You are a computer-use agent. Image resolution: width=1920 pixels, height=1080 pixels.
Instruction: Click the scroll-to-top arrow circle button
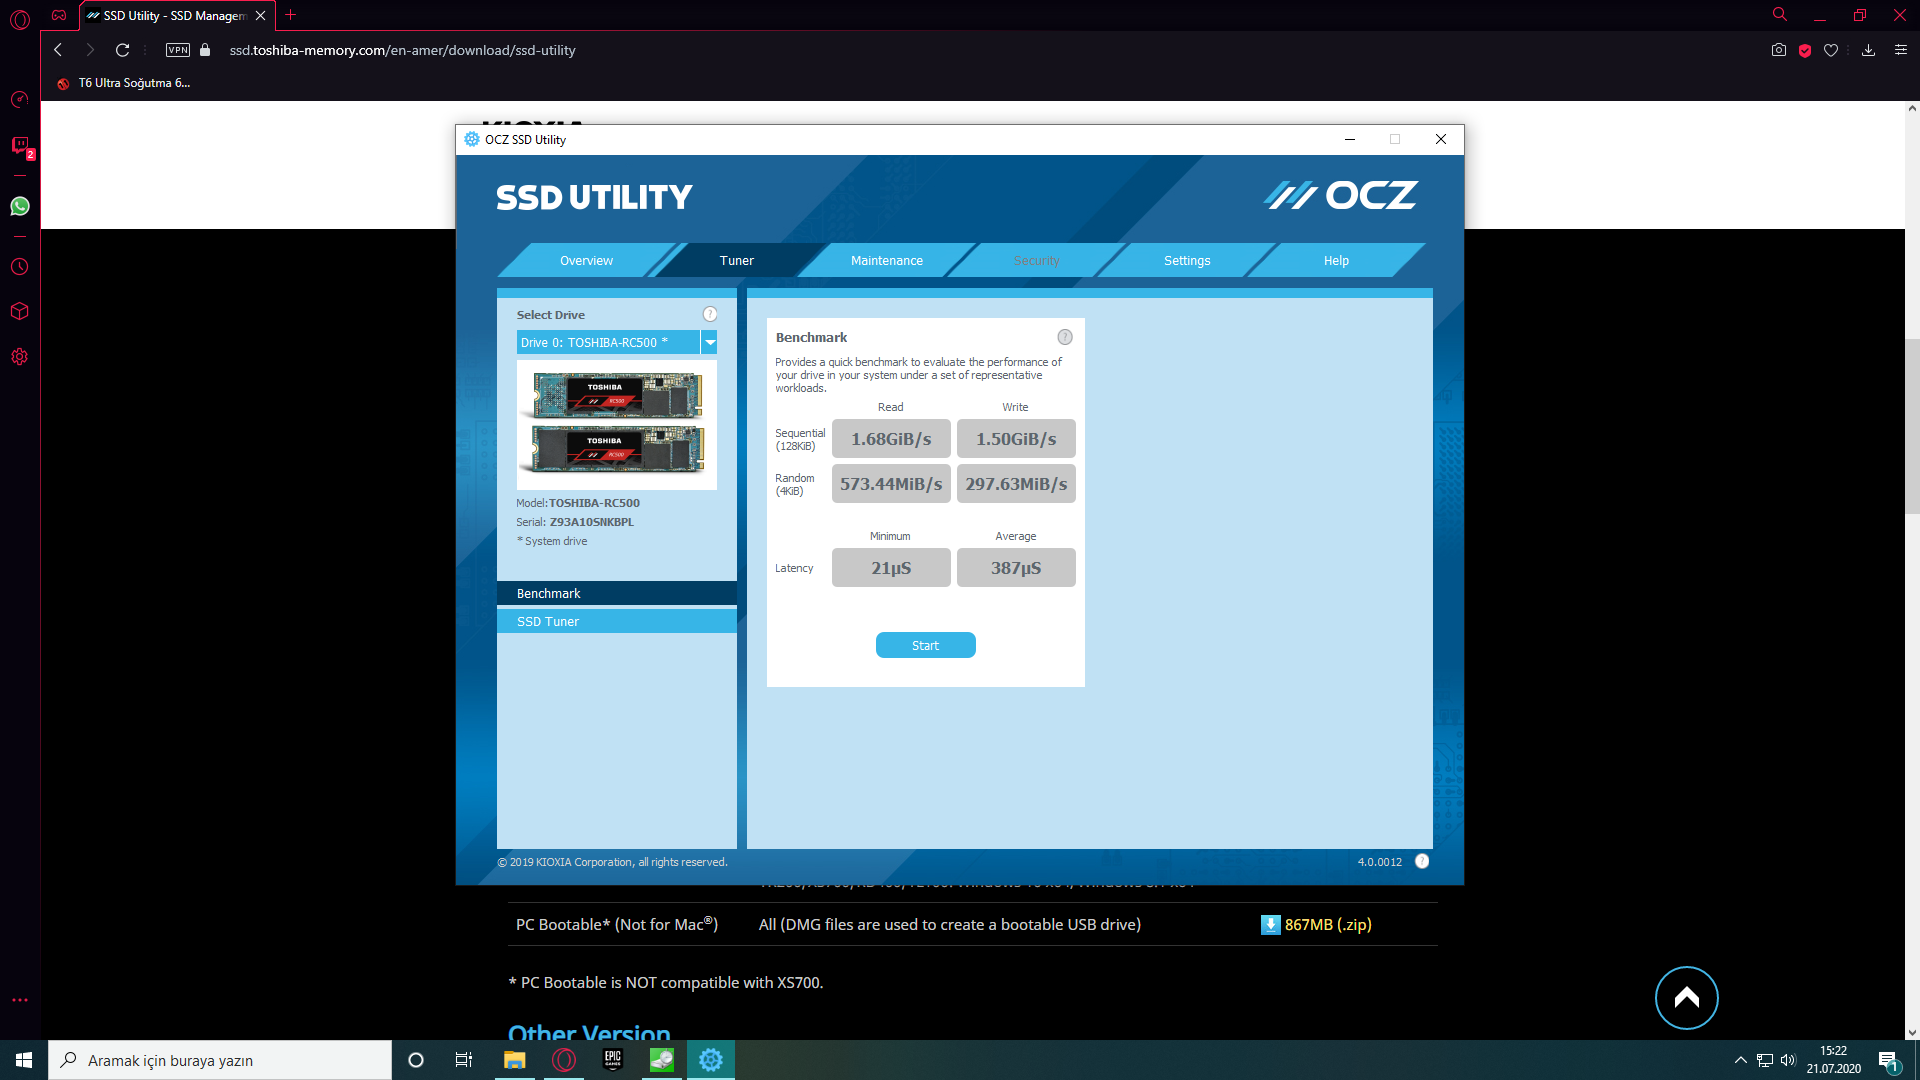click(x=1686, y=997)
